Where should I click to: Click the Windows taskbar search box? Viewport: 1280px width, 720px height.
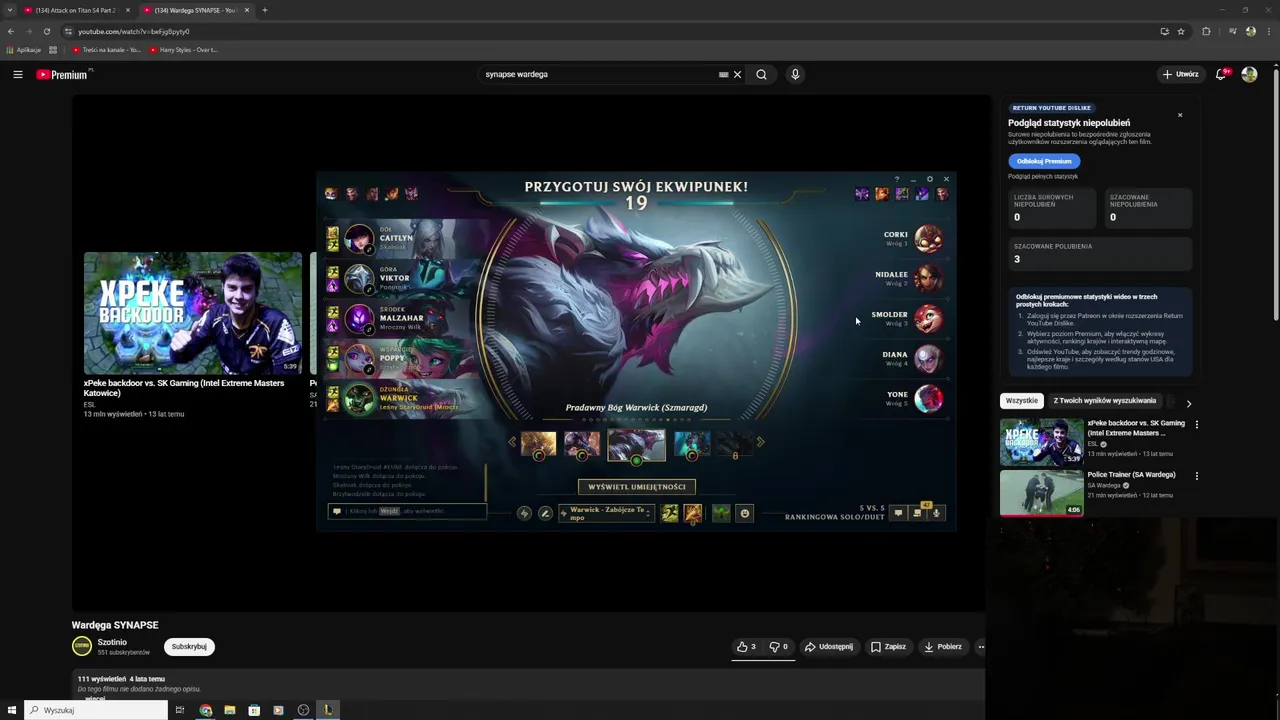pos(96,710)
